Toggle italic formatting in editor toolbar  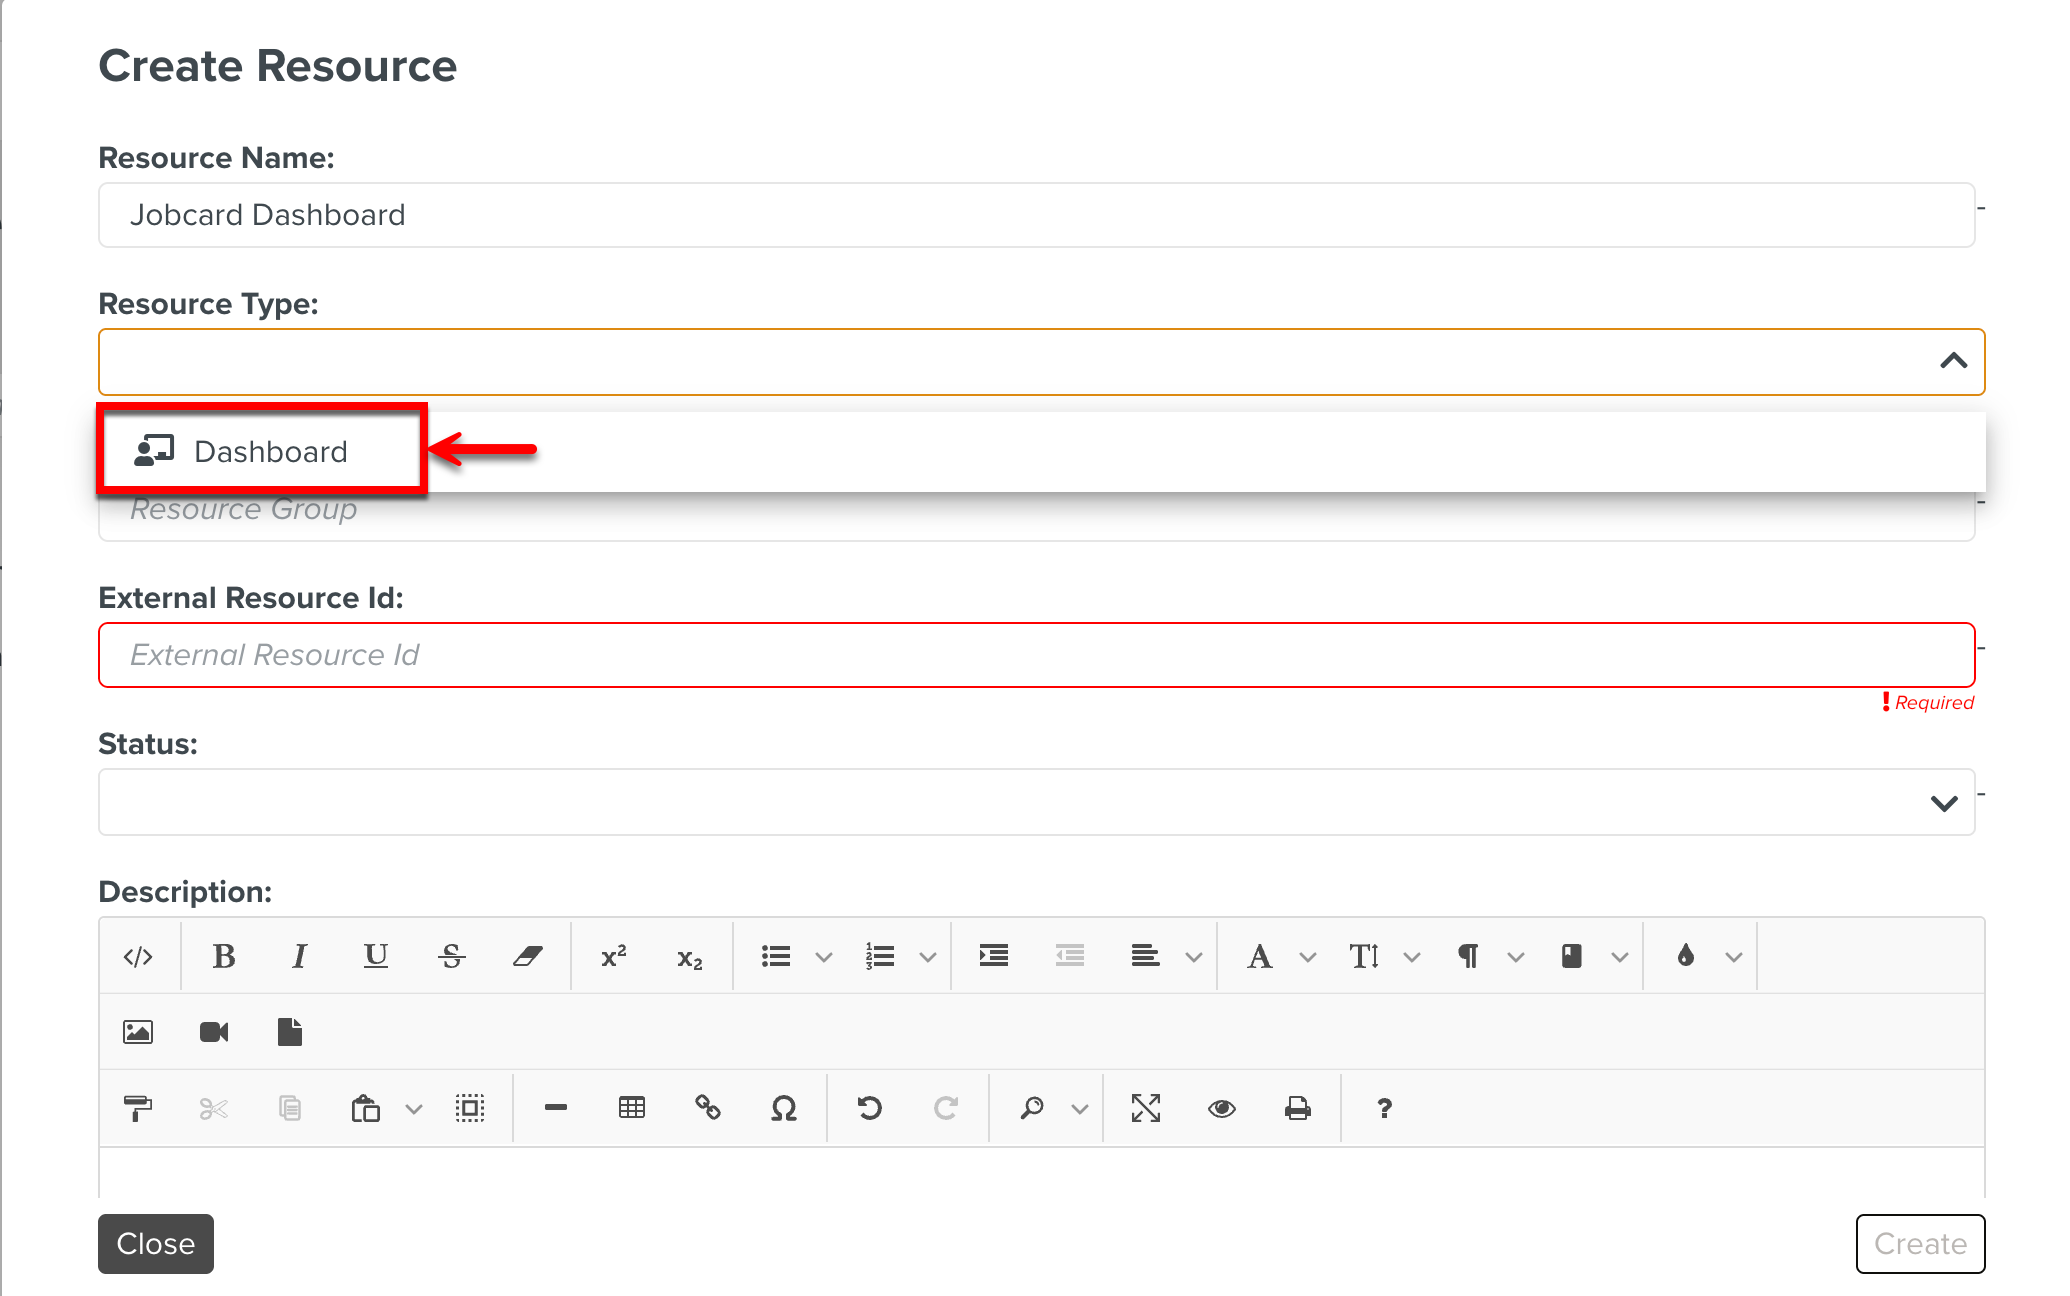[x=299, y=957]
